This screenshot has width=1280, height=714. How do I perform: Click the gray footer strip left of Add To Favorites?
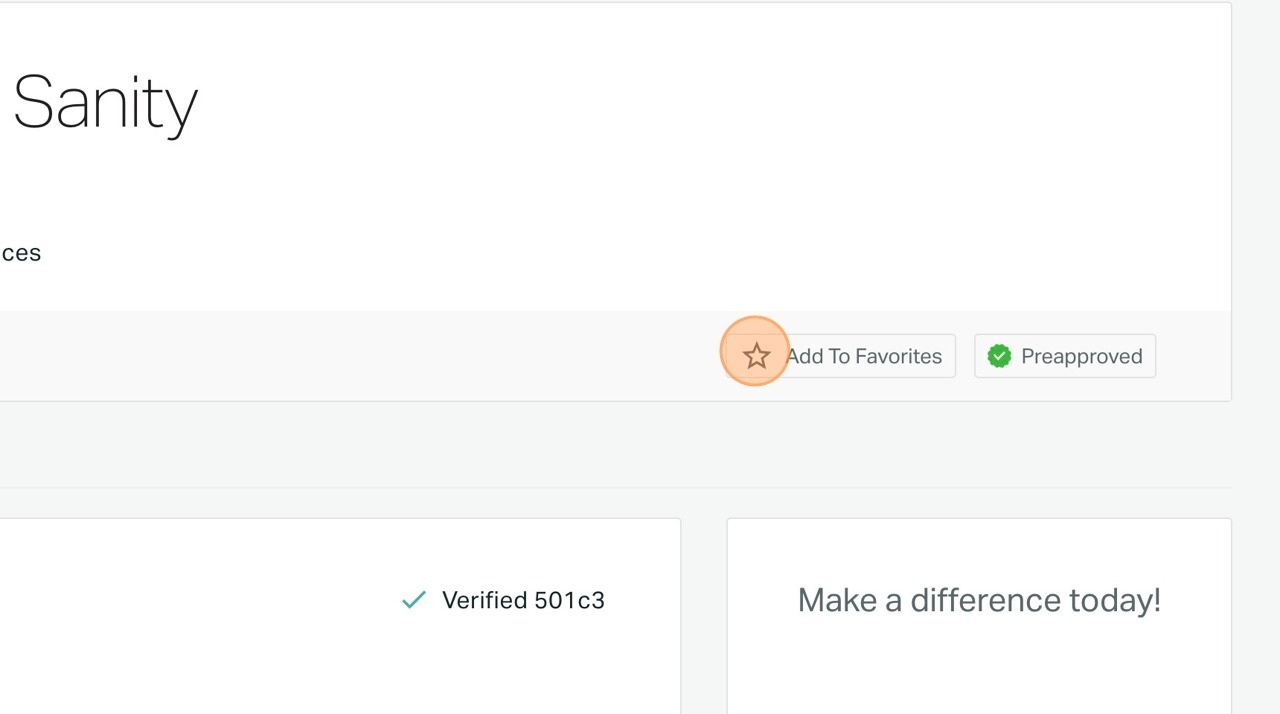pyautogui.click(x=350, y=356)
